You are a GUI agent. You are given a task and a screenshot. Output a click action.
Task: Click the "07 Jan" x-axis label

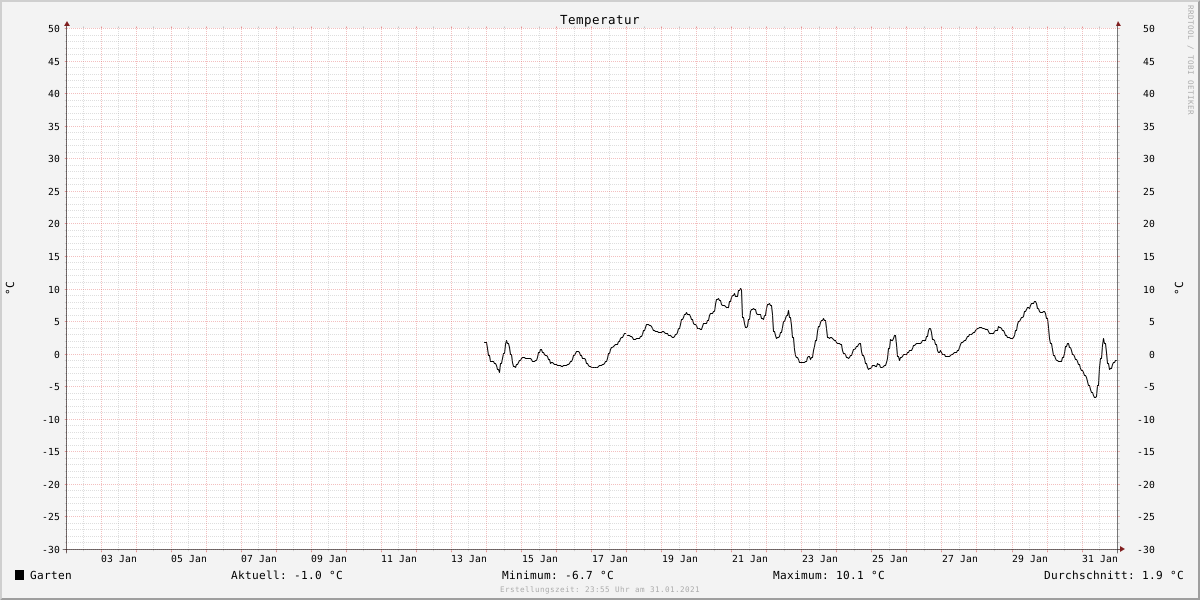[x=259, y=559]
